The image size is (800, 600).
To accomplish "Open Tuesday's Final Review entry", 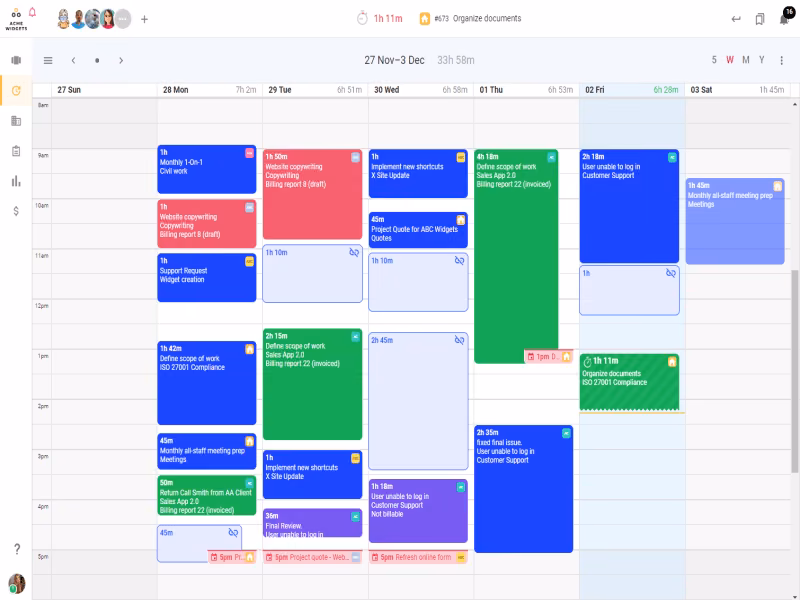I will tap(312, 523).
